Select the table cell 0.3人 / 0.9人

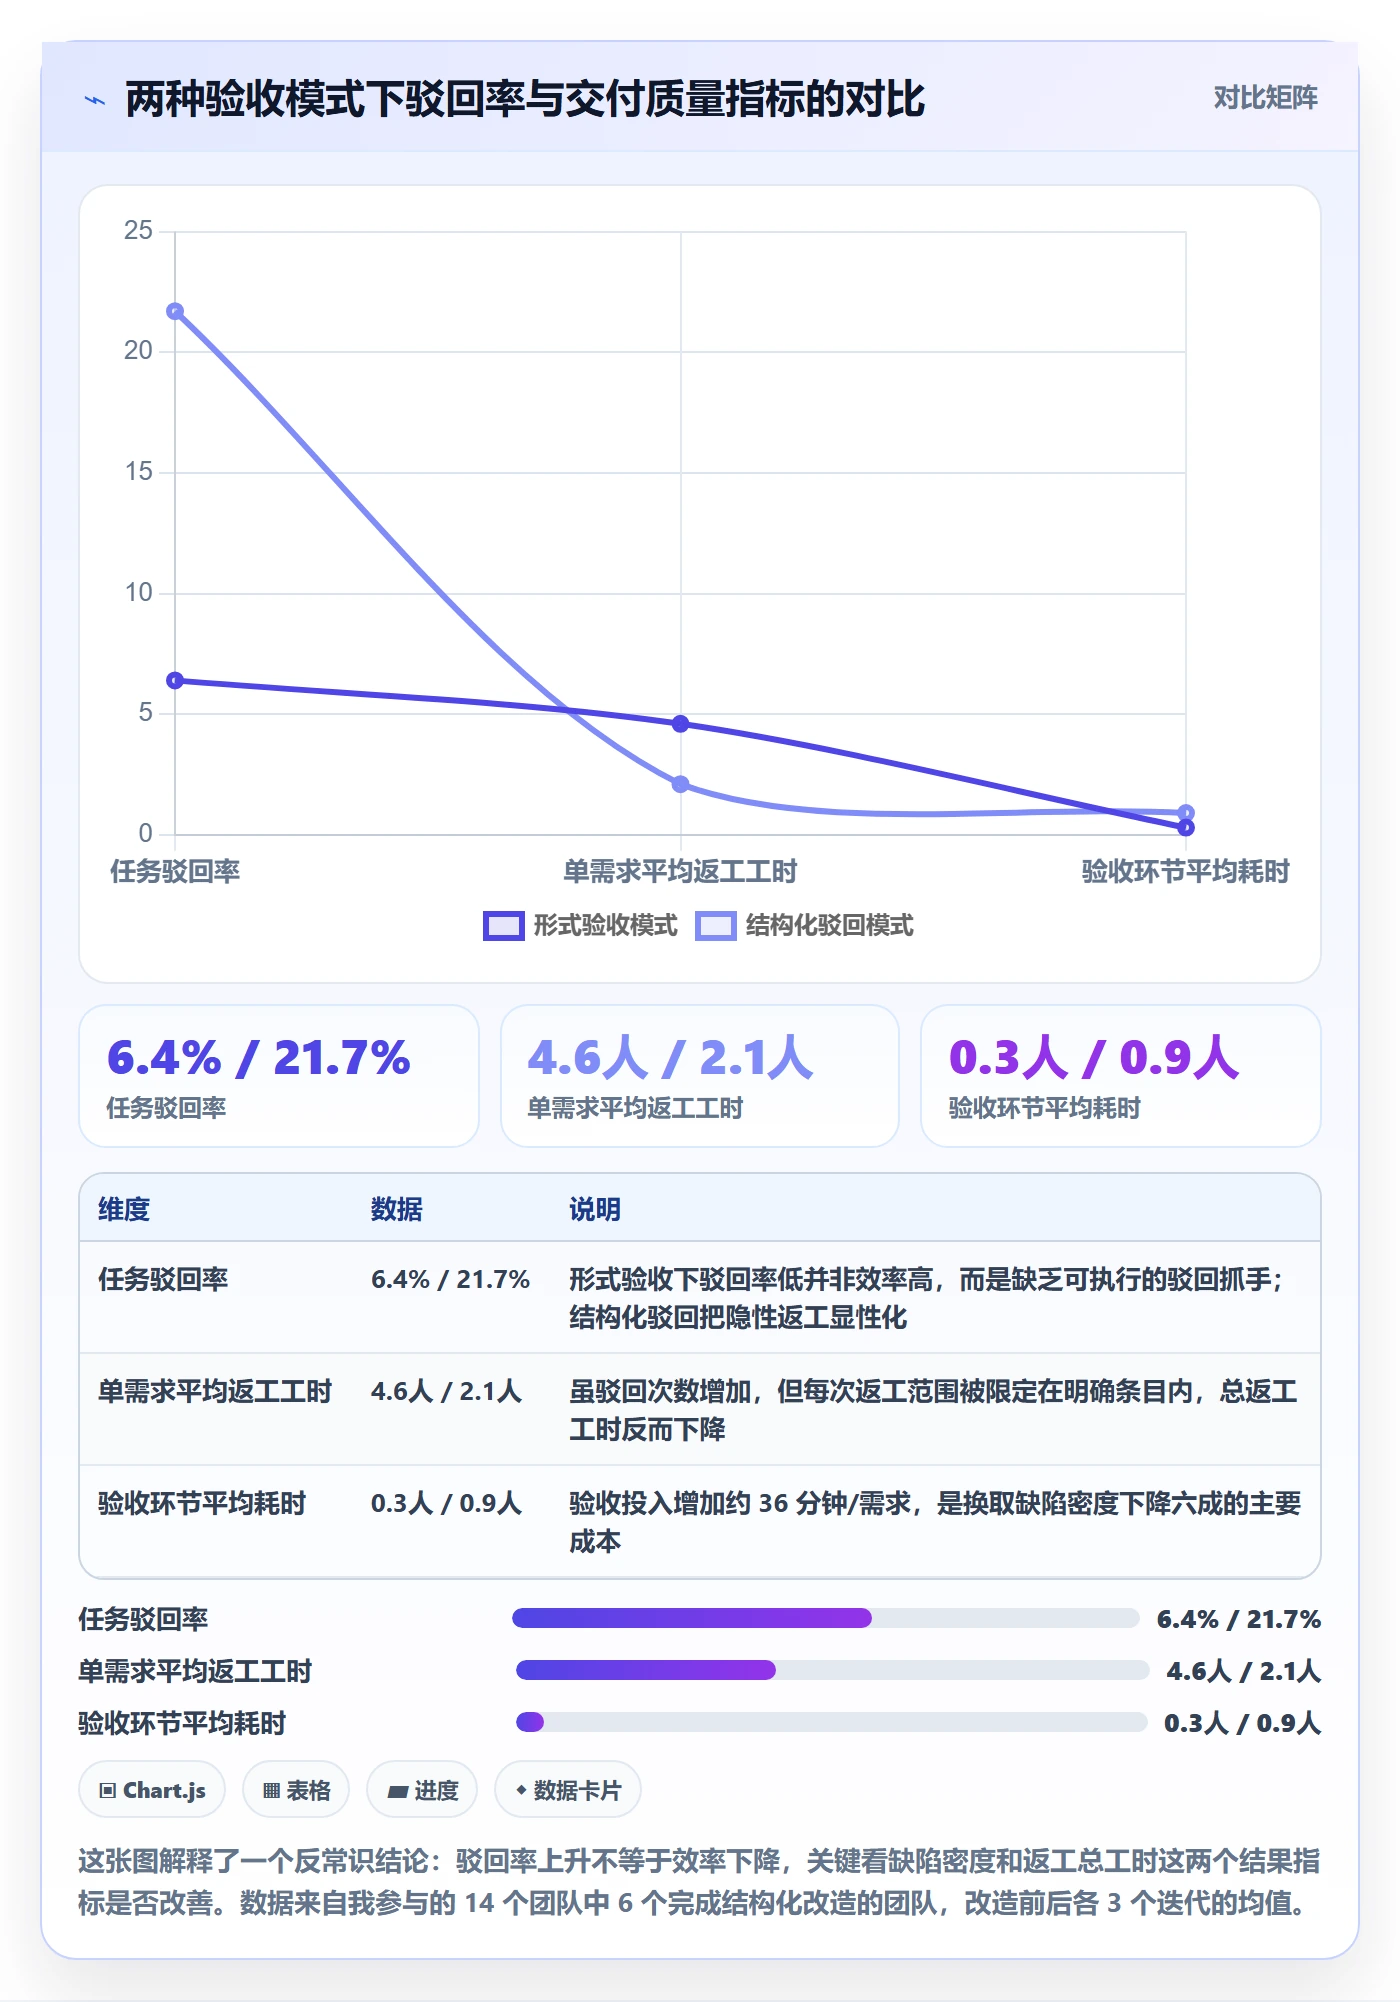point(446,1504)
